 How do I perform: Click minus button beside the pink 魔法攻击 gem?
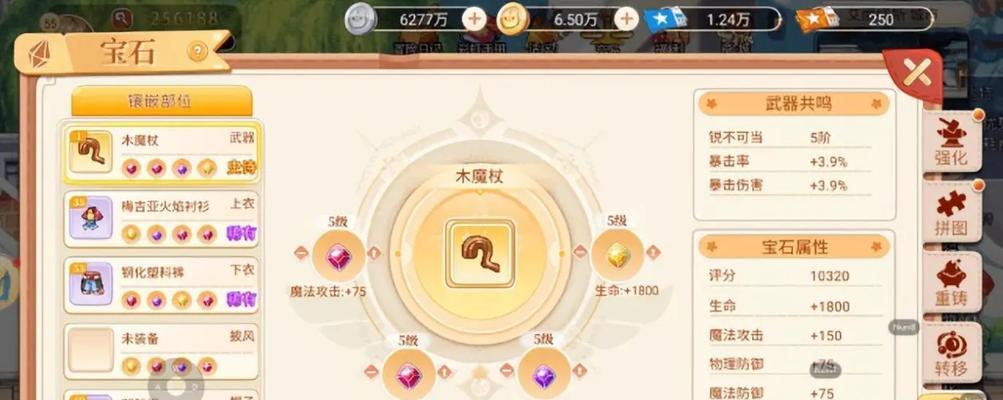[301, 253]
